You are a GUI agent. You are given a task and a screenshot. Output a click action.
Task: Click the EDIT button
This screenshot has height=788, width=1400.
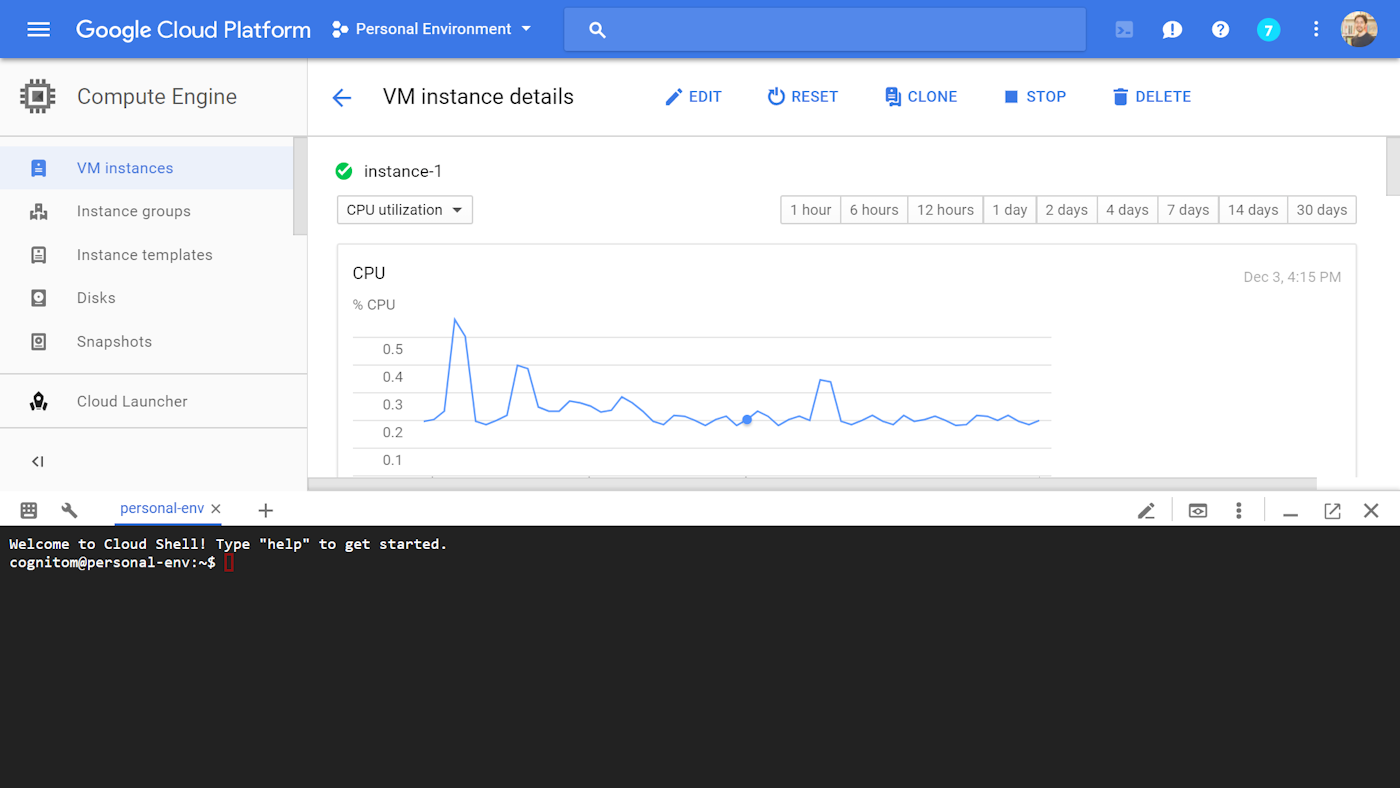click(693, 97)
